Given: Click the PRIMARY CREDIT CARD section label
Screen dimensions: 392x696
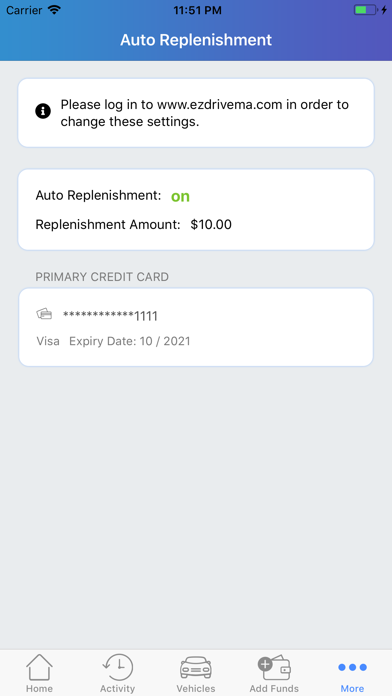Looking at the screenshot, I should point(102,277).
